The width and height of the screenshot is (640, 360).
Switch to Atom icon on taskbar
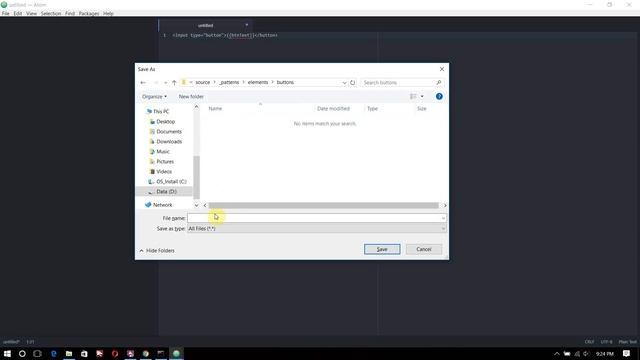coord(176,353)
